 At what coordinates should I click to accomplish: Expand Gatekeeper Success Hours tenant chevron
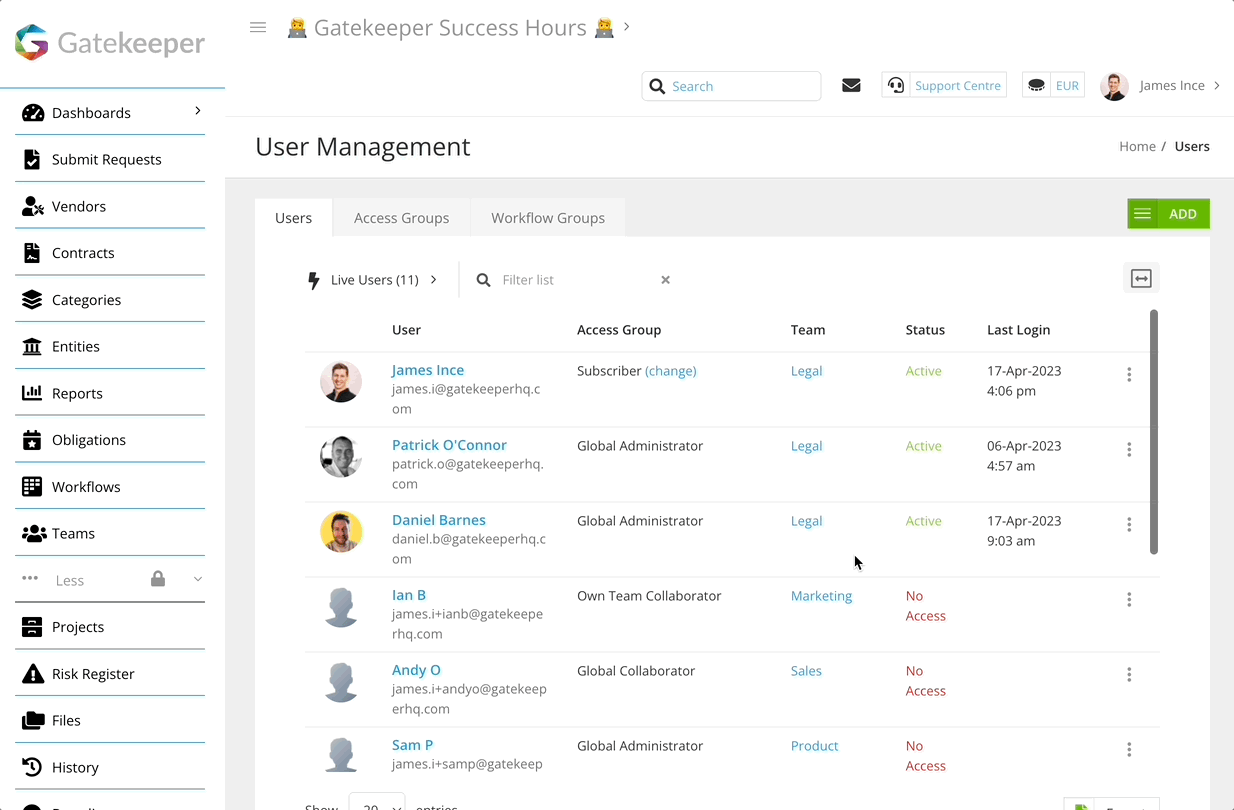click(627, 27)
